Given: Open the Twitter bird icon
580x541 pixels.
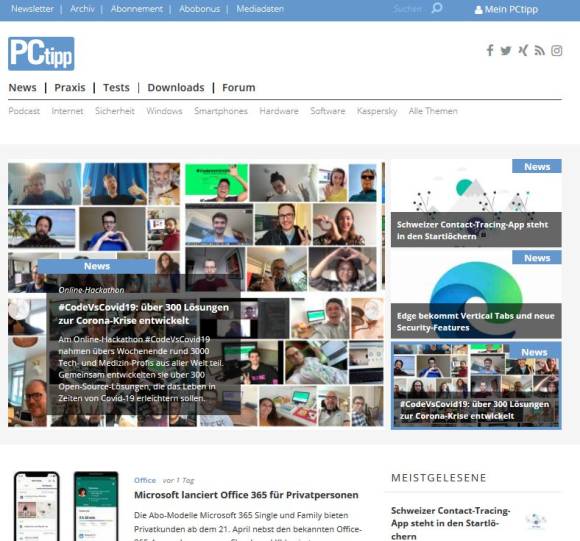Looking at the screenshot, I should [x=506, y=51].
